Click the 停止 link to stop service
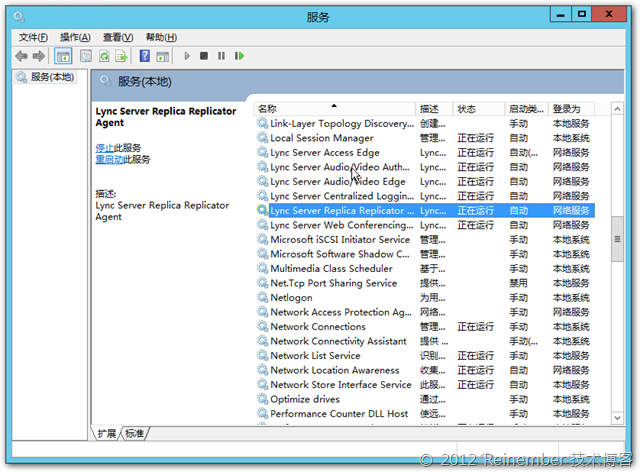Screen dimensions: 640x472 [x=104, y=148]
